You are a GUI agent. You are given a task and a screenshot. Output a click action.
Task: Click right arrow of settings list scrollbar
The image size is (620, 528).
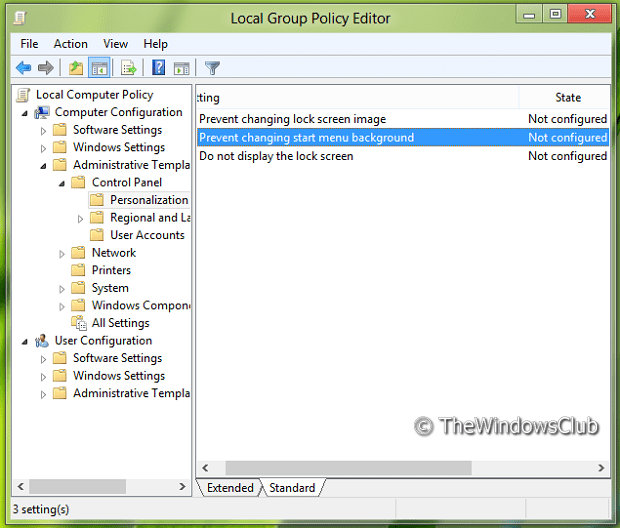(x=601, y=468)
